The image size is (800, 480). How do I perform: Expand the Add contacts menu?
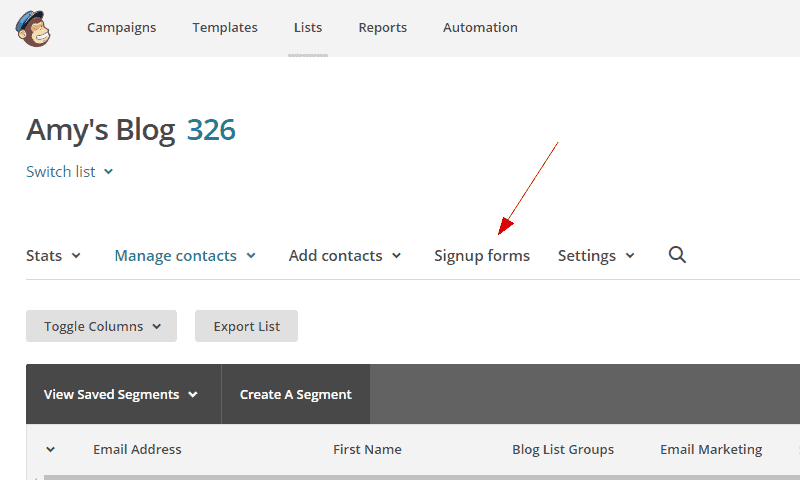(x=345, y=256)
